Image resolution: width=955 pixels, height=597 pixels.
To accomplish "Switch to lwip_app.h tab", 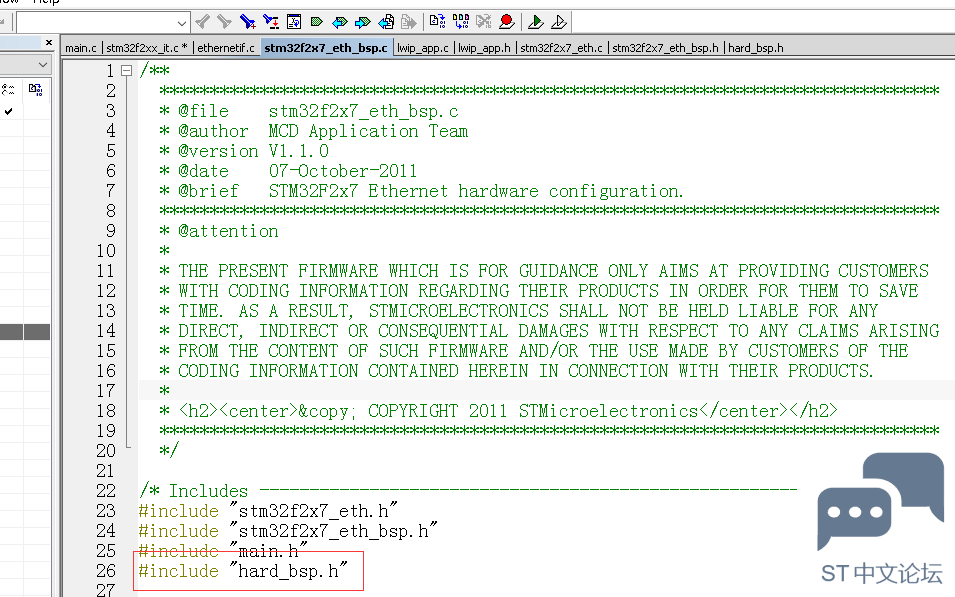I will click(x=484, y=48).
